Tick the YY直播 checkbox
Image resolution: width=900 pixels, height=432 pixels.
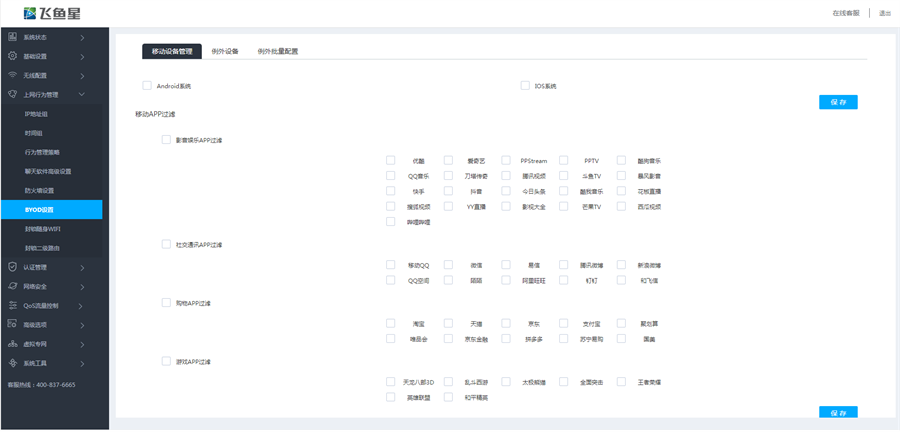[x=448, y=206]
